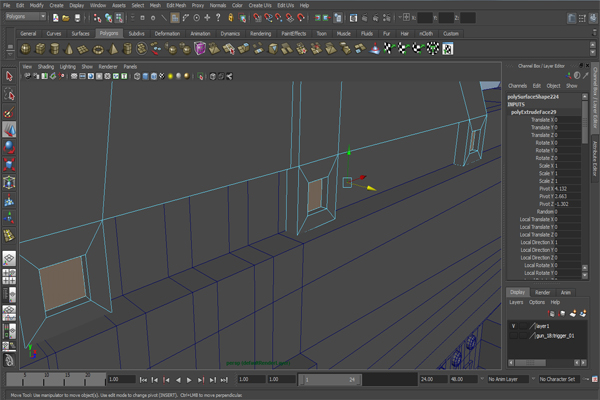Open the Create UVs menu

click(260, 5)
